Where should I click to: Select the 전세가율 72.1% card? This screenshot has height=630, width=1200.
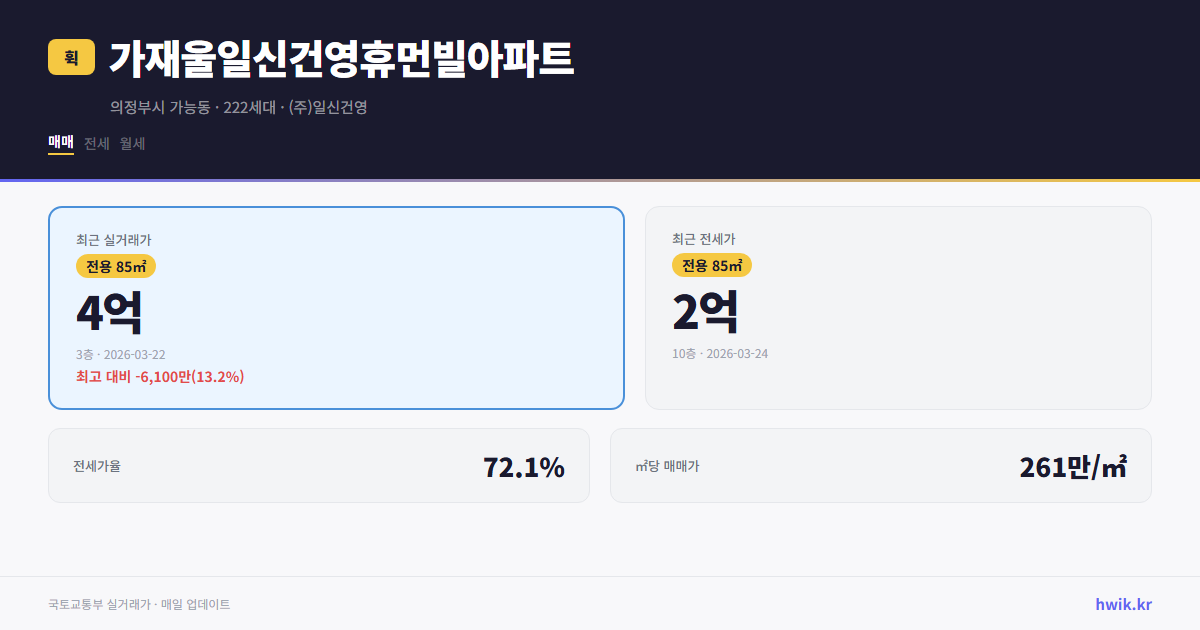(319, 465)
